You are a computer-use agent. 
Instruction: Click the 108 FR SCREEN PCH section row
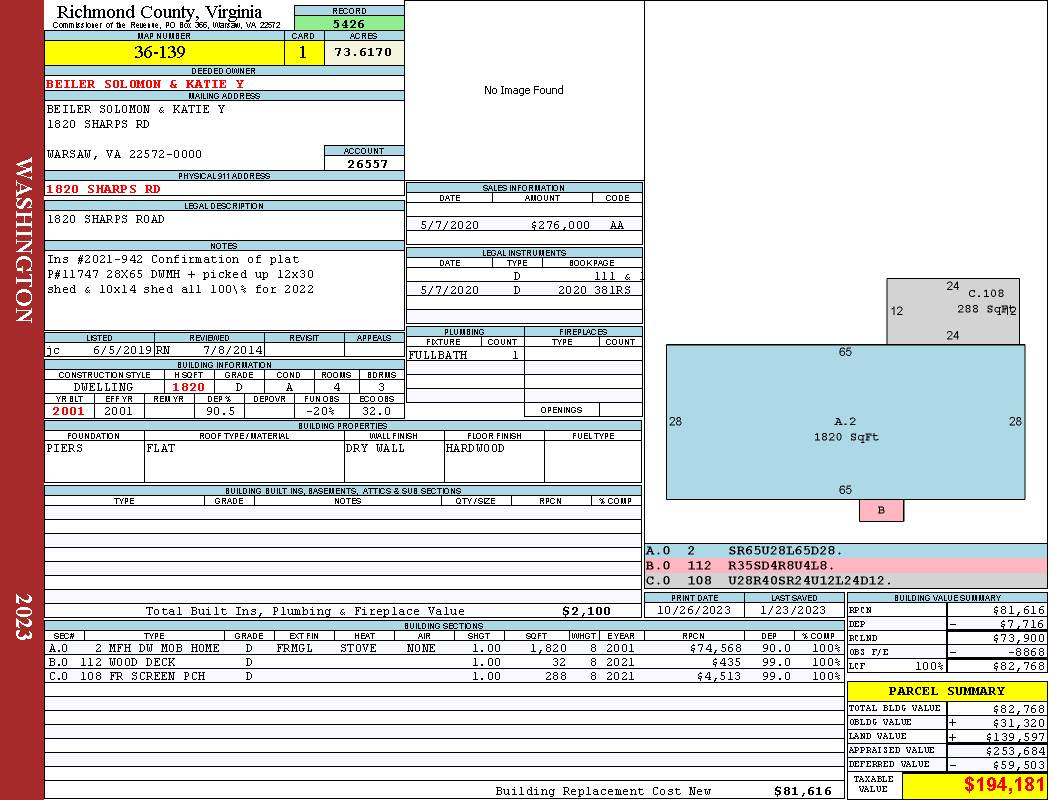444,676
